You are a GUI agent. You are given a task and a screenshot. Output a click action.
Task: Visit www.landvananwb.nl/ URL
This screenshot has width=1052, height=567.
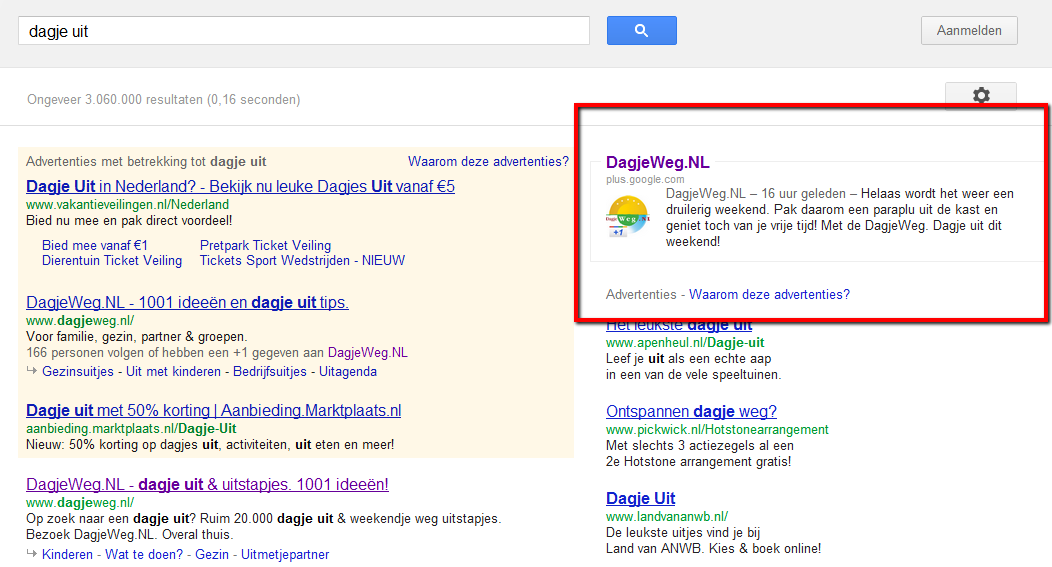pos(667,517)
